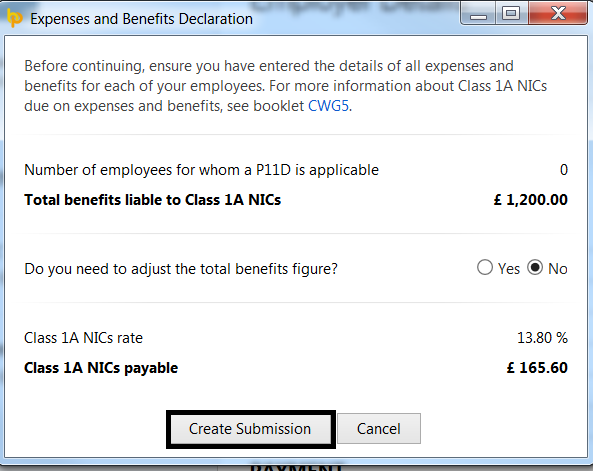The height and width of the screenshot is (471, 593).
Task: Click the Total benefits liable to Class 1A NICs label
Action: coord(152,200)
